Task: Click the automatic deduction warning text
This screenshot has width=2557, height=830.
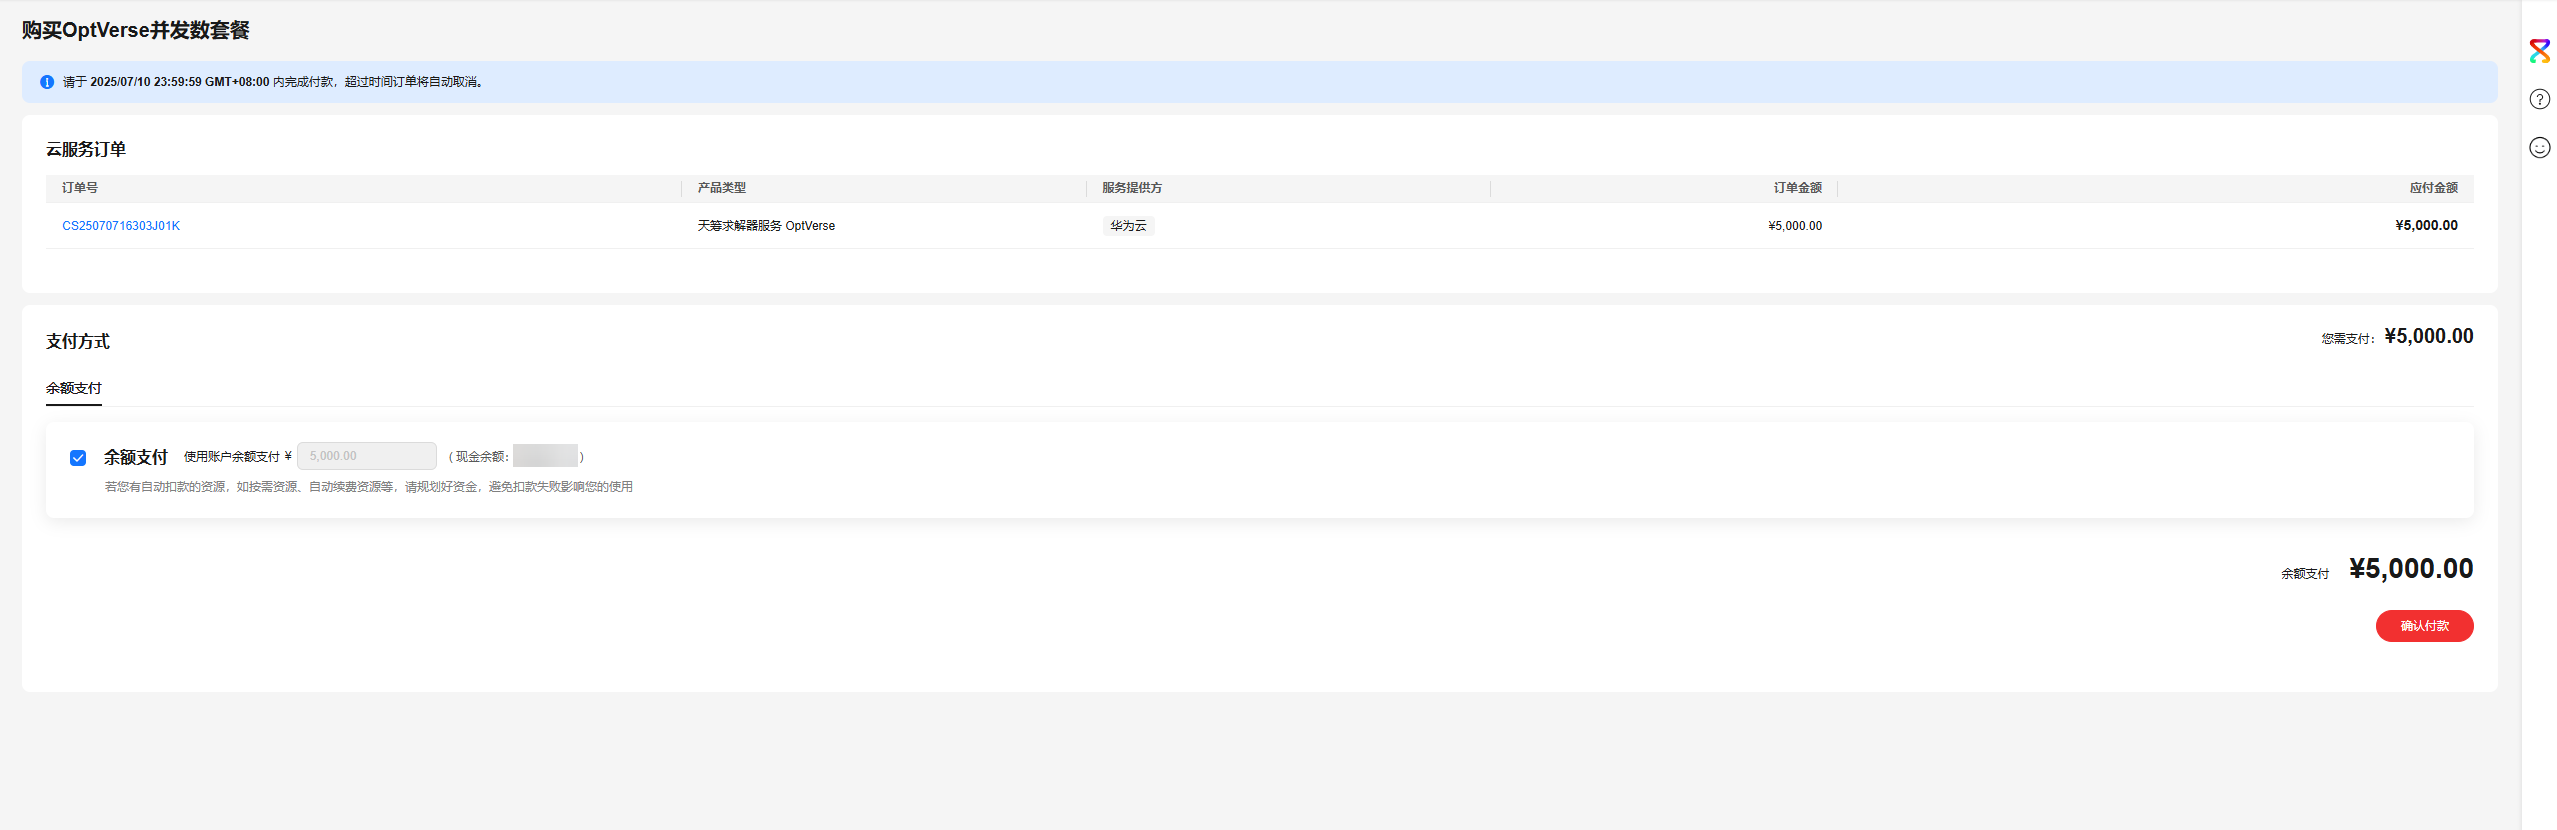Action: pyautogui.click(x=369, y=487)
